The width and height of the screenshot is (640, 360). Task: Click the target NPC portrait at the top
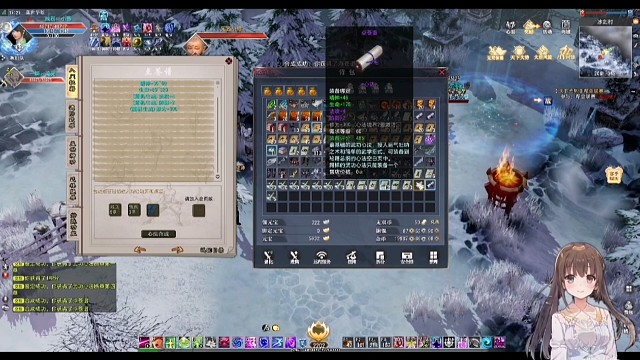coord(196,45)
